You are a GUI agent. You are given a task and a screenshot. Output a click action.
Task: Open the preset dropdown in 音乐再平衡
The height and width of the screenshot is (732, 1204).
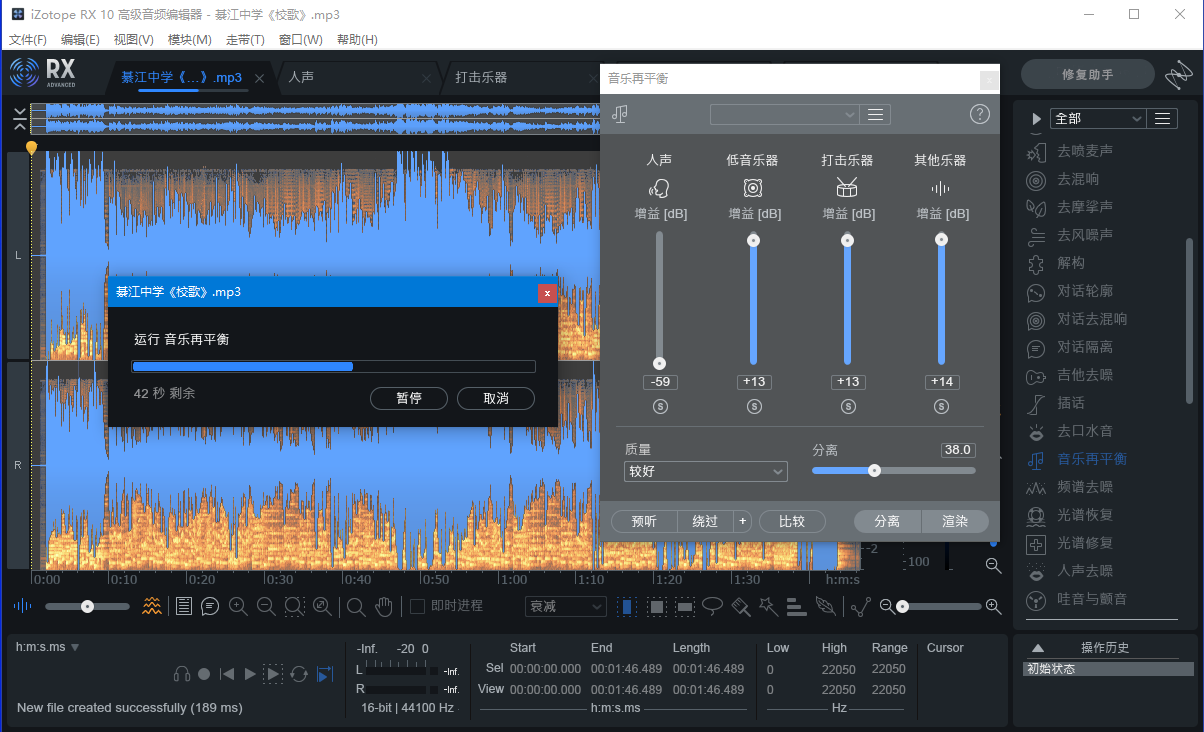[784, 115]
